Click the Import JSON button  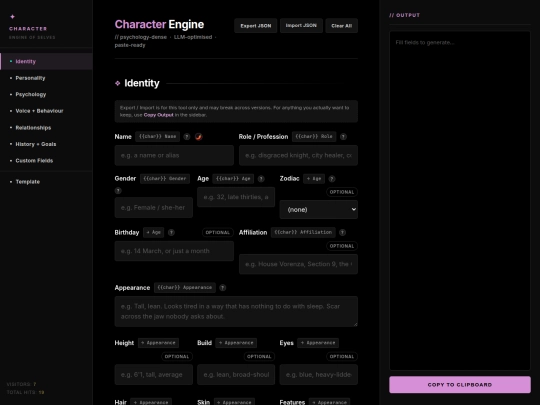click(x=301, y=26)
